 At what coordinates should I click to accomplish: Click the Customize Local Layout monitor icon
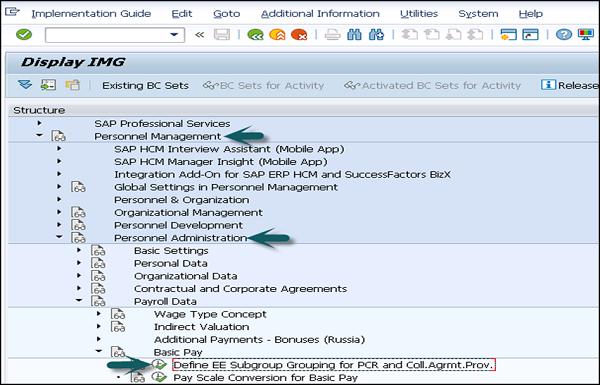tap(585, 35)
